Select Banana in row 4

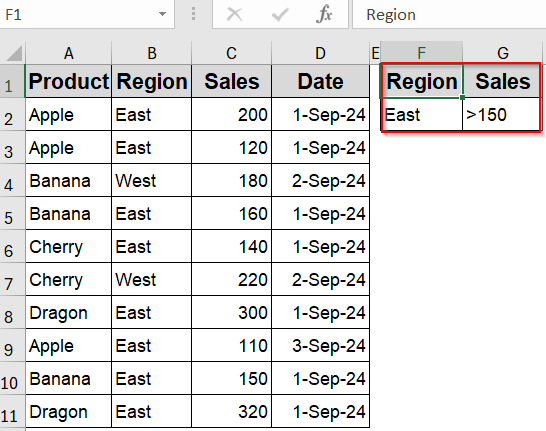69,180
